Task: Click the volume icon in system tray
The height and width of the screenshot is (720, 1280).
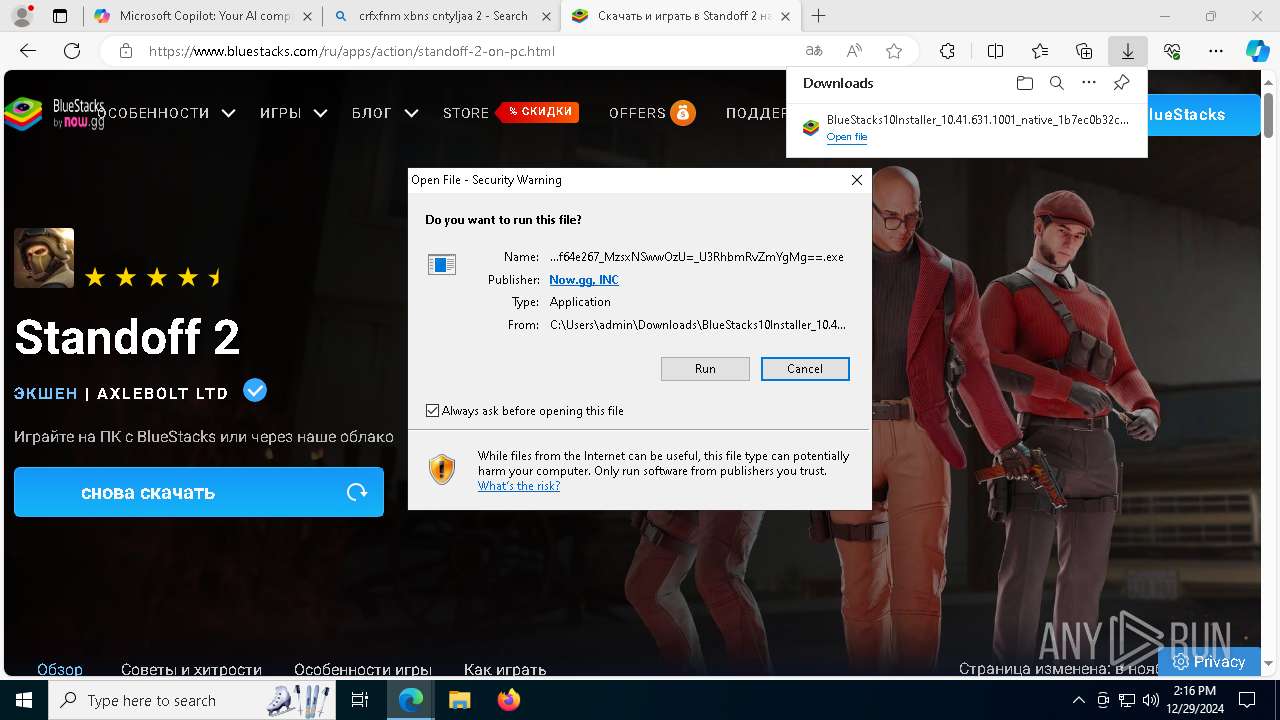Action: click(x=1150, y=700)
